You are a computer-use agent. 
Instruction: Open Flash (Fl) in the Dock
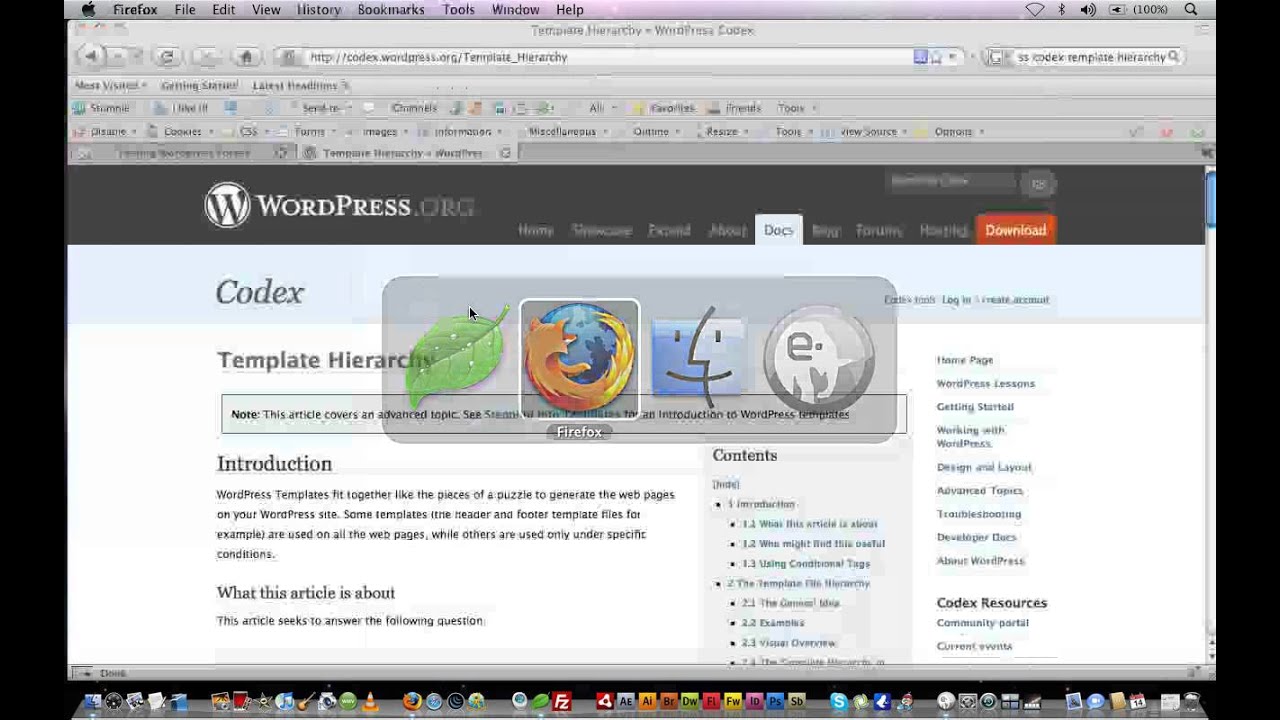tap(711, 702)
